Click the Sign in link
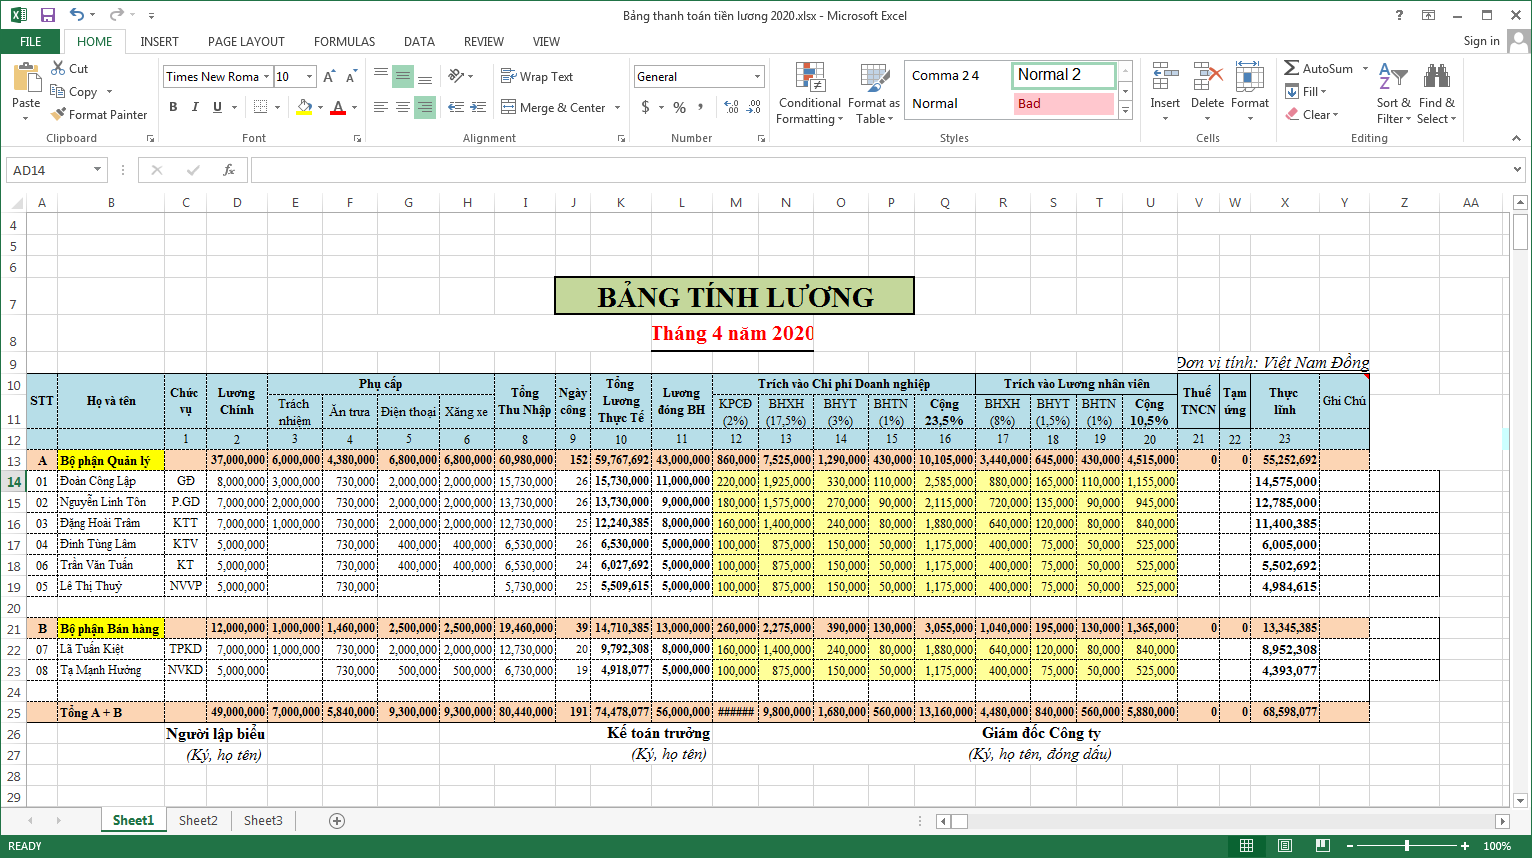1532x858 pixels. 1481,42
